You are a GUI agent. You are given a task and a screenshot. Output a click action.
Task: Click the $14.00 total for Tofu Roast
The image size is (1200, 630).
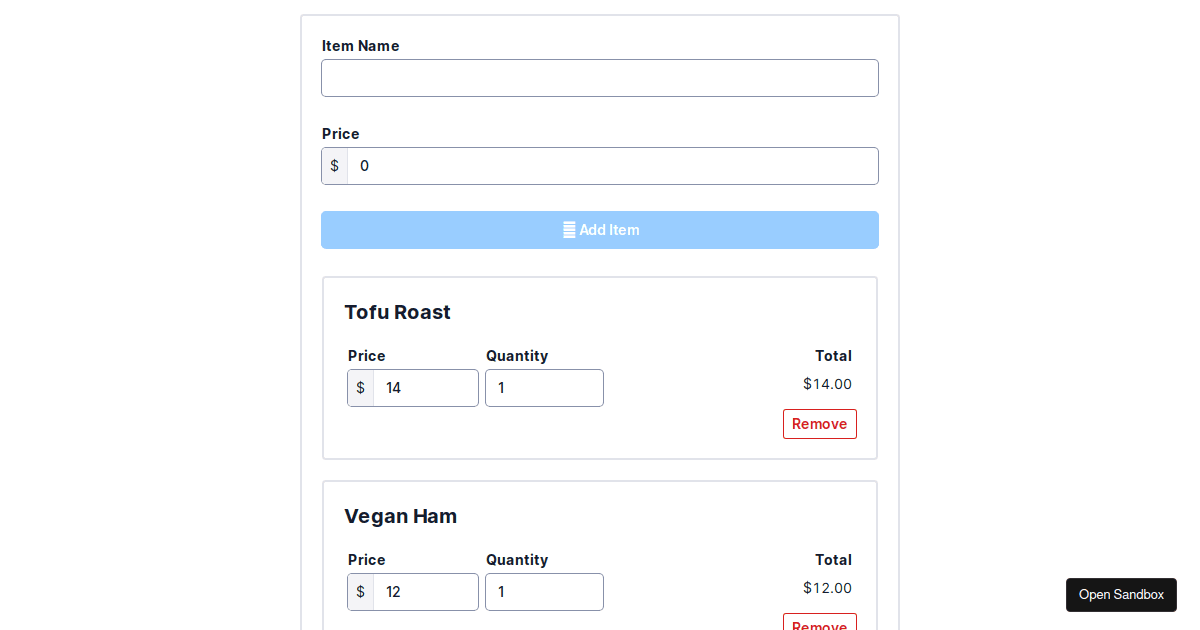point(827,384)
